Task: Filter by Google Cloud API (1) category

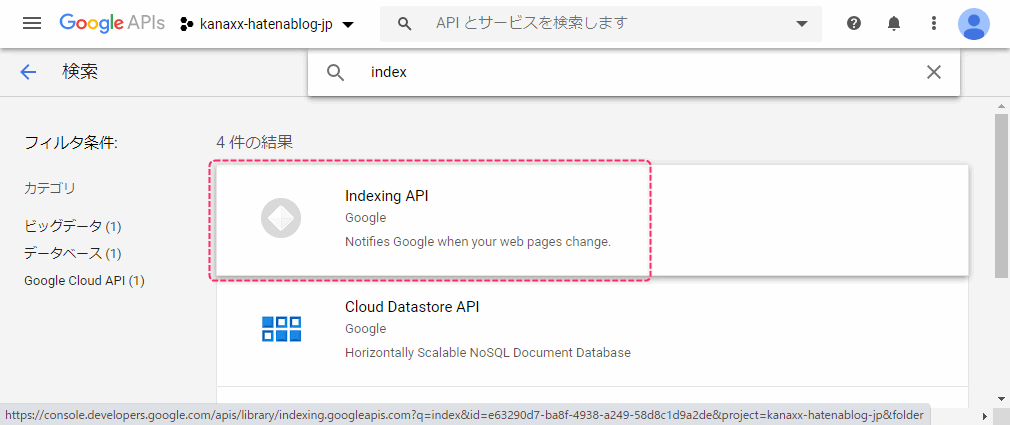Action: (x=84, y=281)
